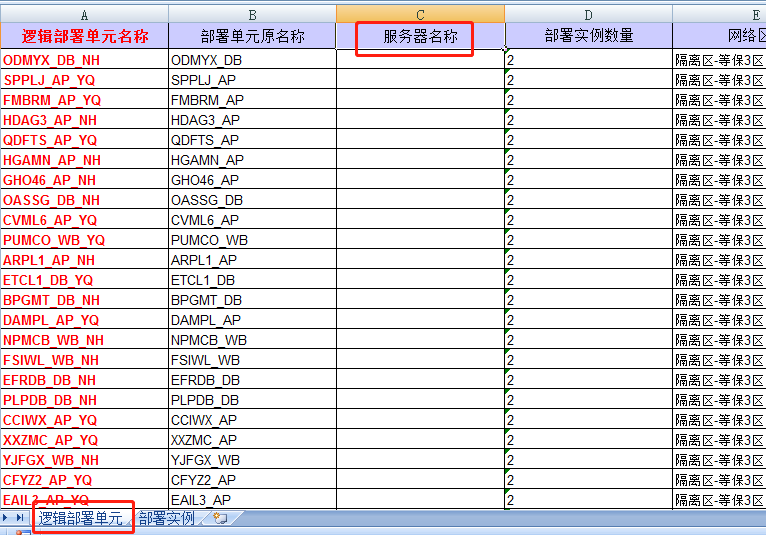Select cell CCIWX_AP_YQ
The image size is (766, 535).
point(85,420)
